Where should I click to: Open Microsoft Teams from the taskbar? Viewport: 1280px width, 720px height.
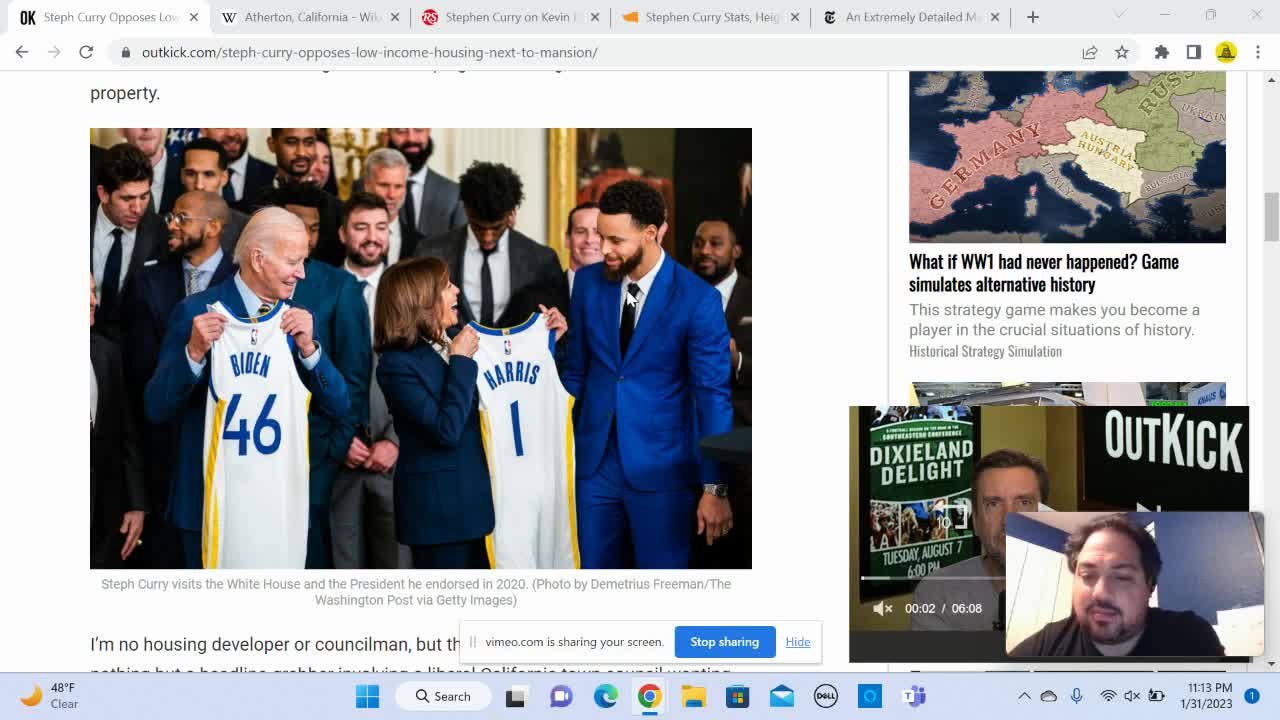[x=913, y=696]
